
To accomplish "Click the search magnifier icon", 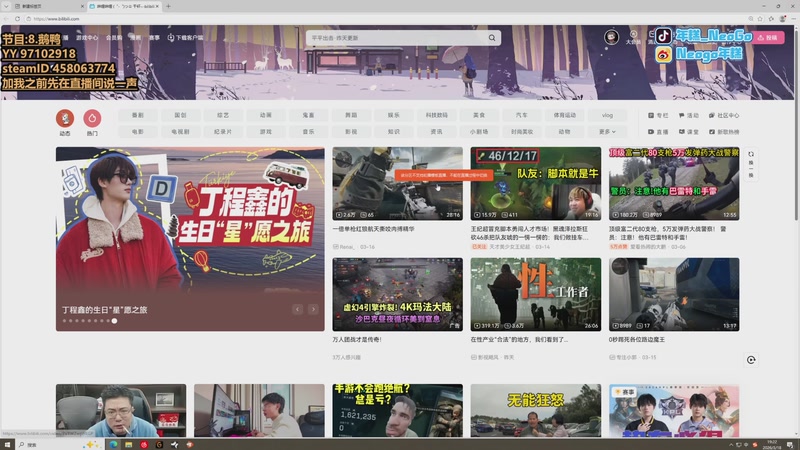I will coord(492,38).
